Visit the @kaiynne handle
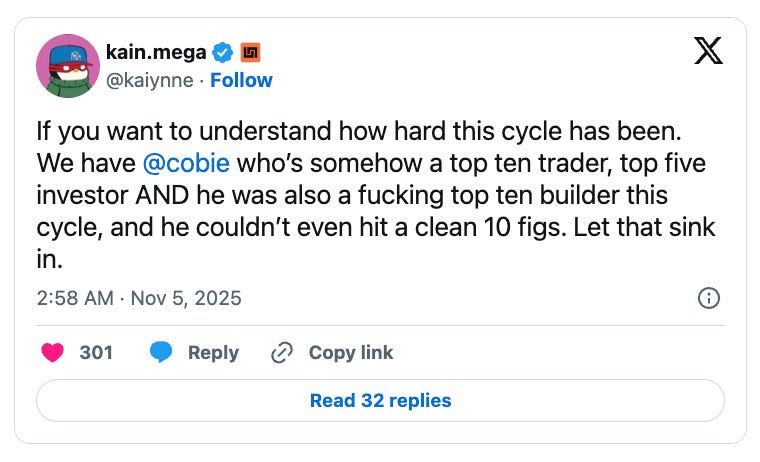 [x=150, y=80]
